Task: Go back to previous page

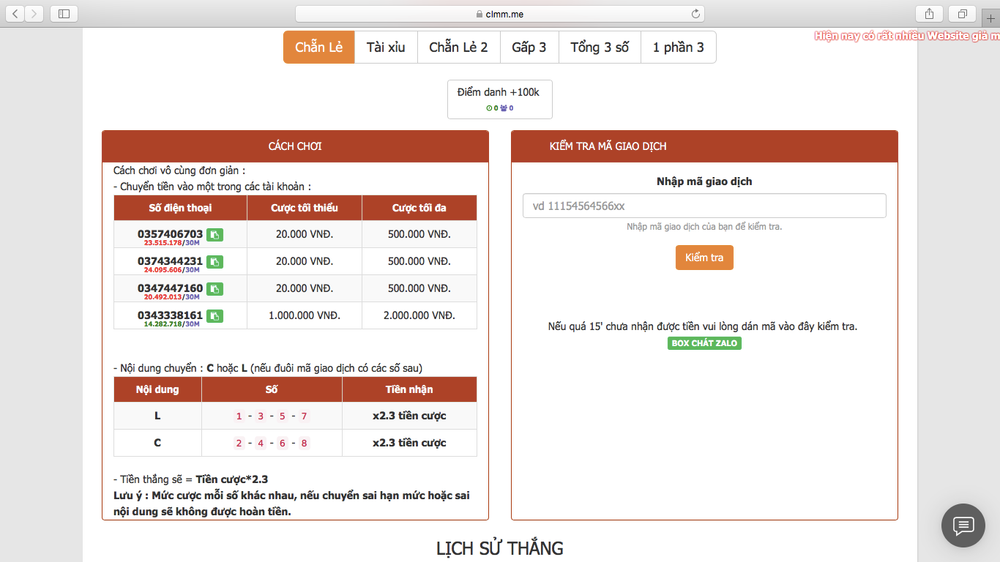Action: pos(16,14)
